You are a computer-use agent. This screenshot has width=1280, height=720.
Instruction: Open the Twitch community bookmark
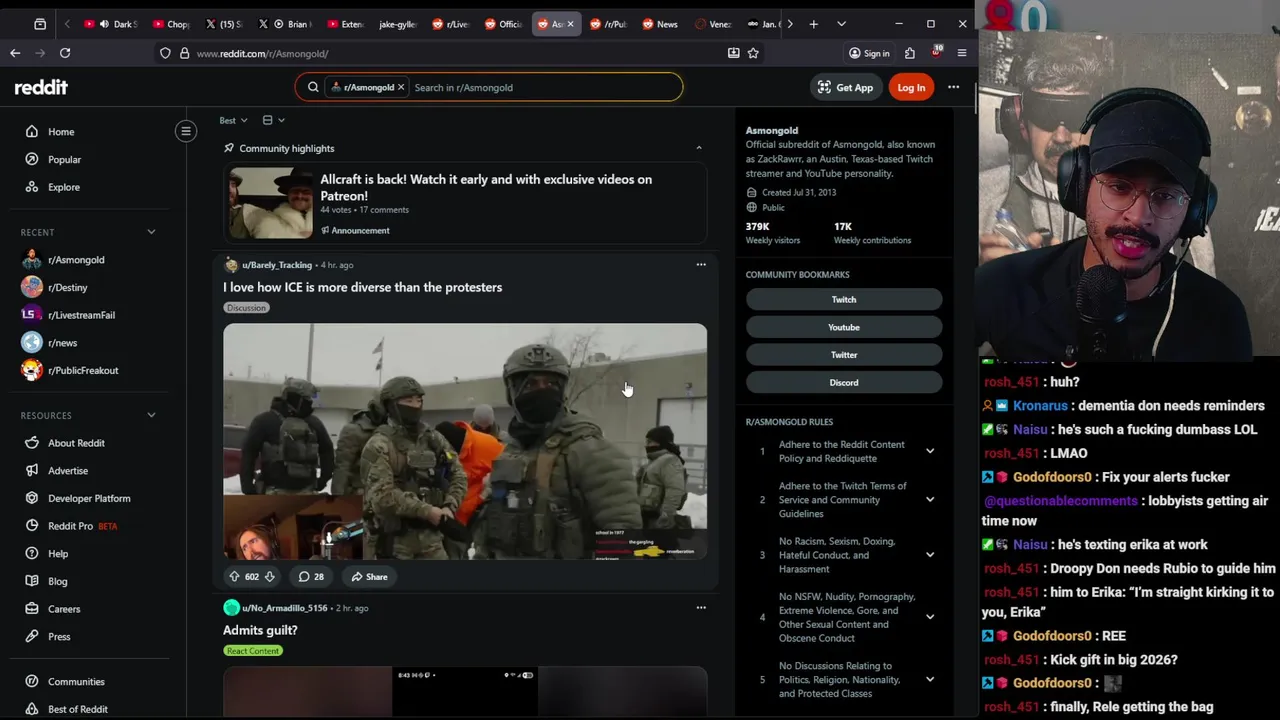coord(844,300)
